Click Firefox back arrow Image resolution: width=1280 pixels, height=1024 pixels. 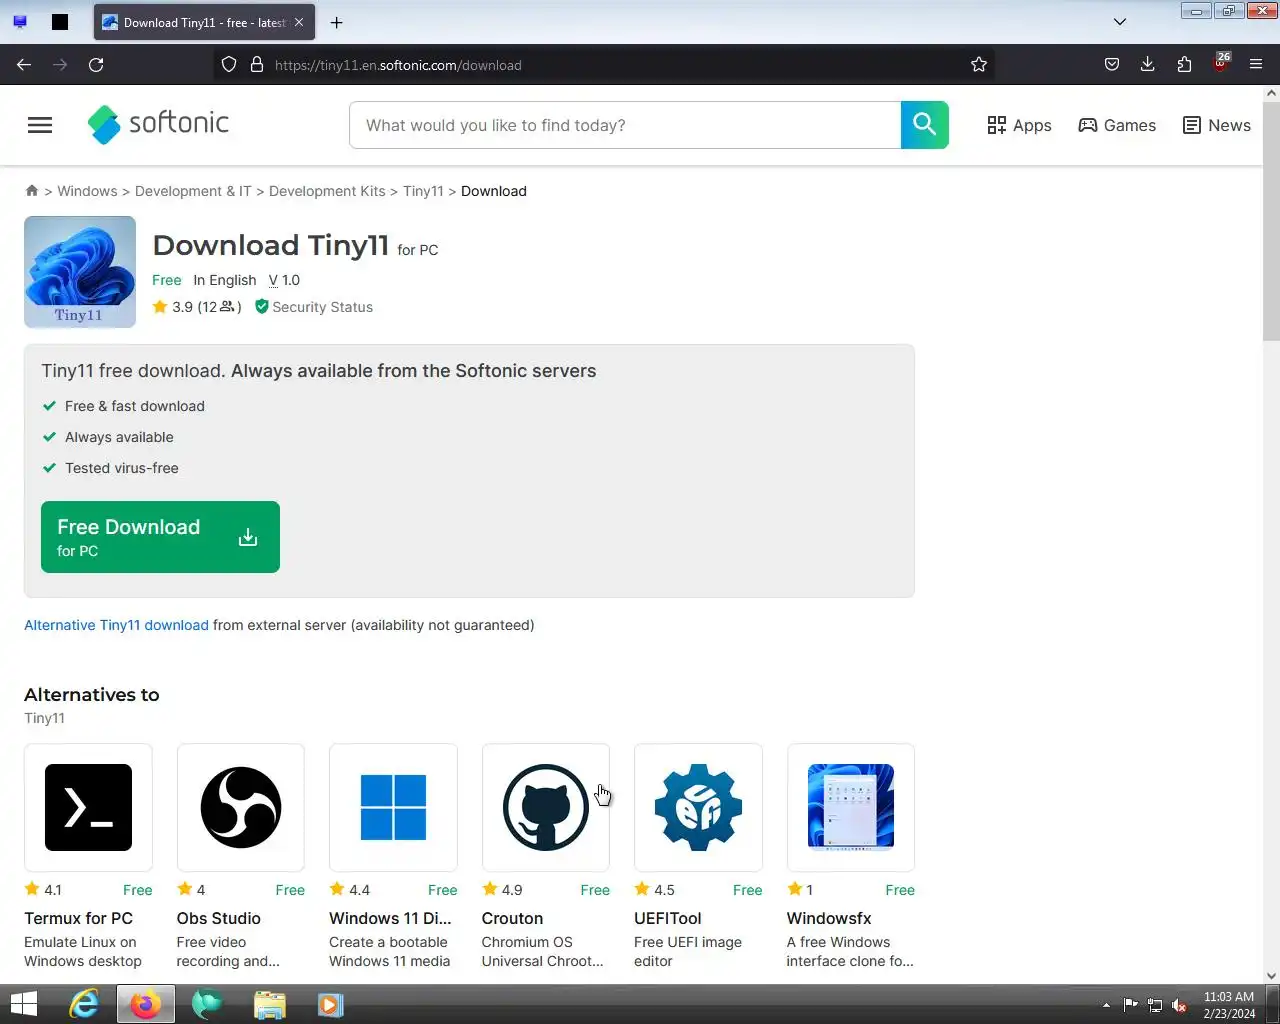click(24, 65)
